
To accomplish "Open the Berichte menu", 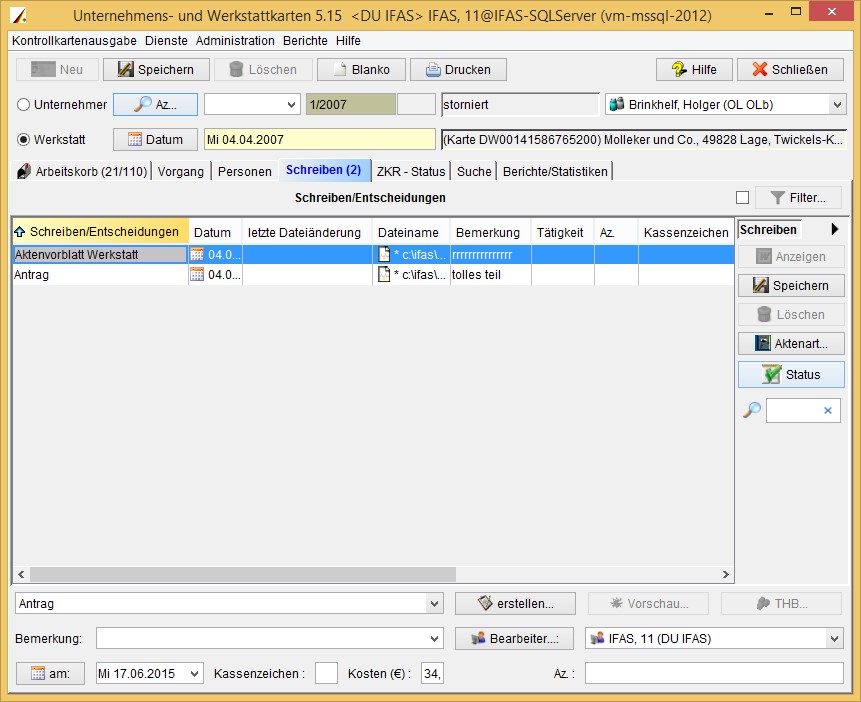I will (305, 41).
